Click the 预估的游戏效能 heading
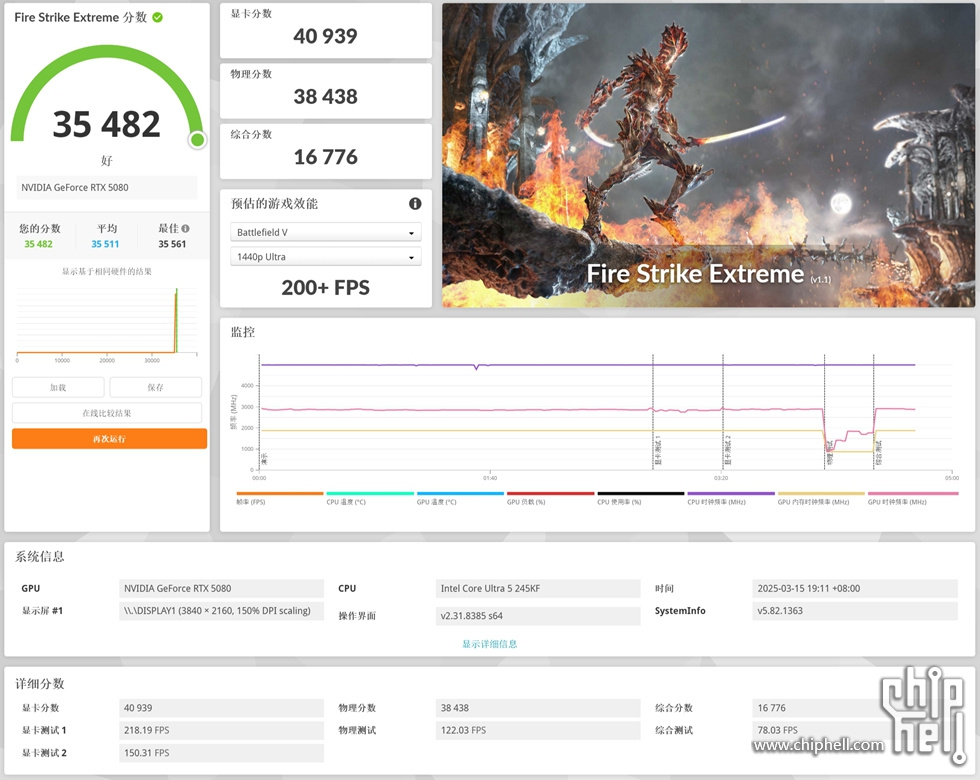The width and height of the screenshot is (980, 780). (274, 204)
